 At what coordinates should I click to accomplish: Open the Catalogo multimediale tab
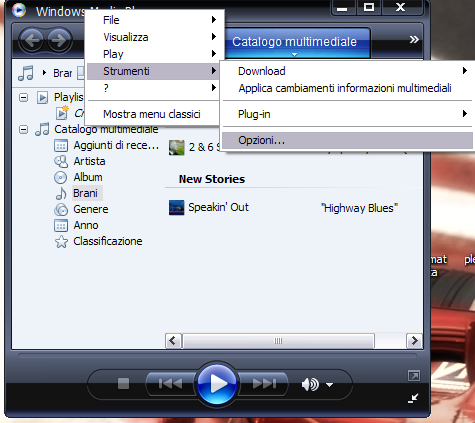click(295, 43)
